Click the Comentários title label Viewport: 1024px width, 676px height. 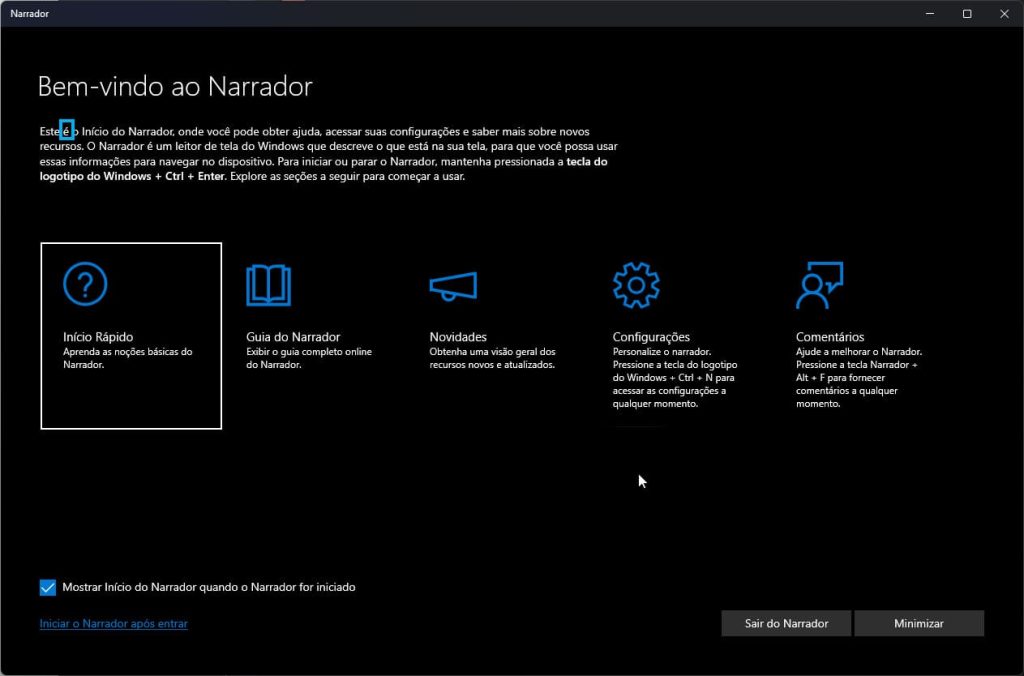tap(829, 336)
